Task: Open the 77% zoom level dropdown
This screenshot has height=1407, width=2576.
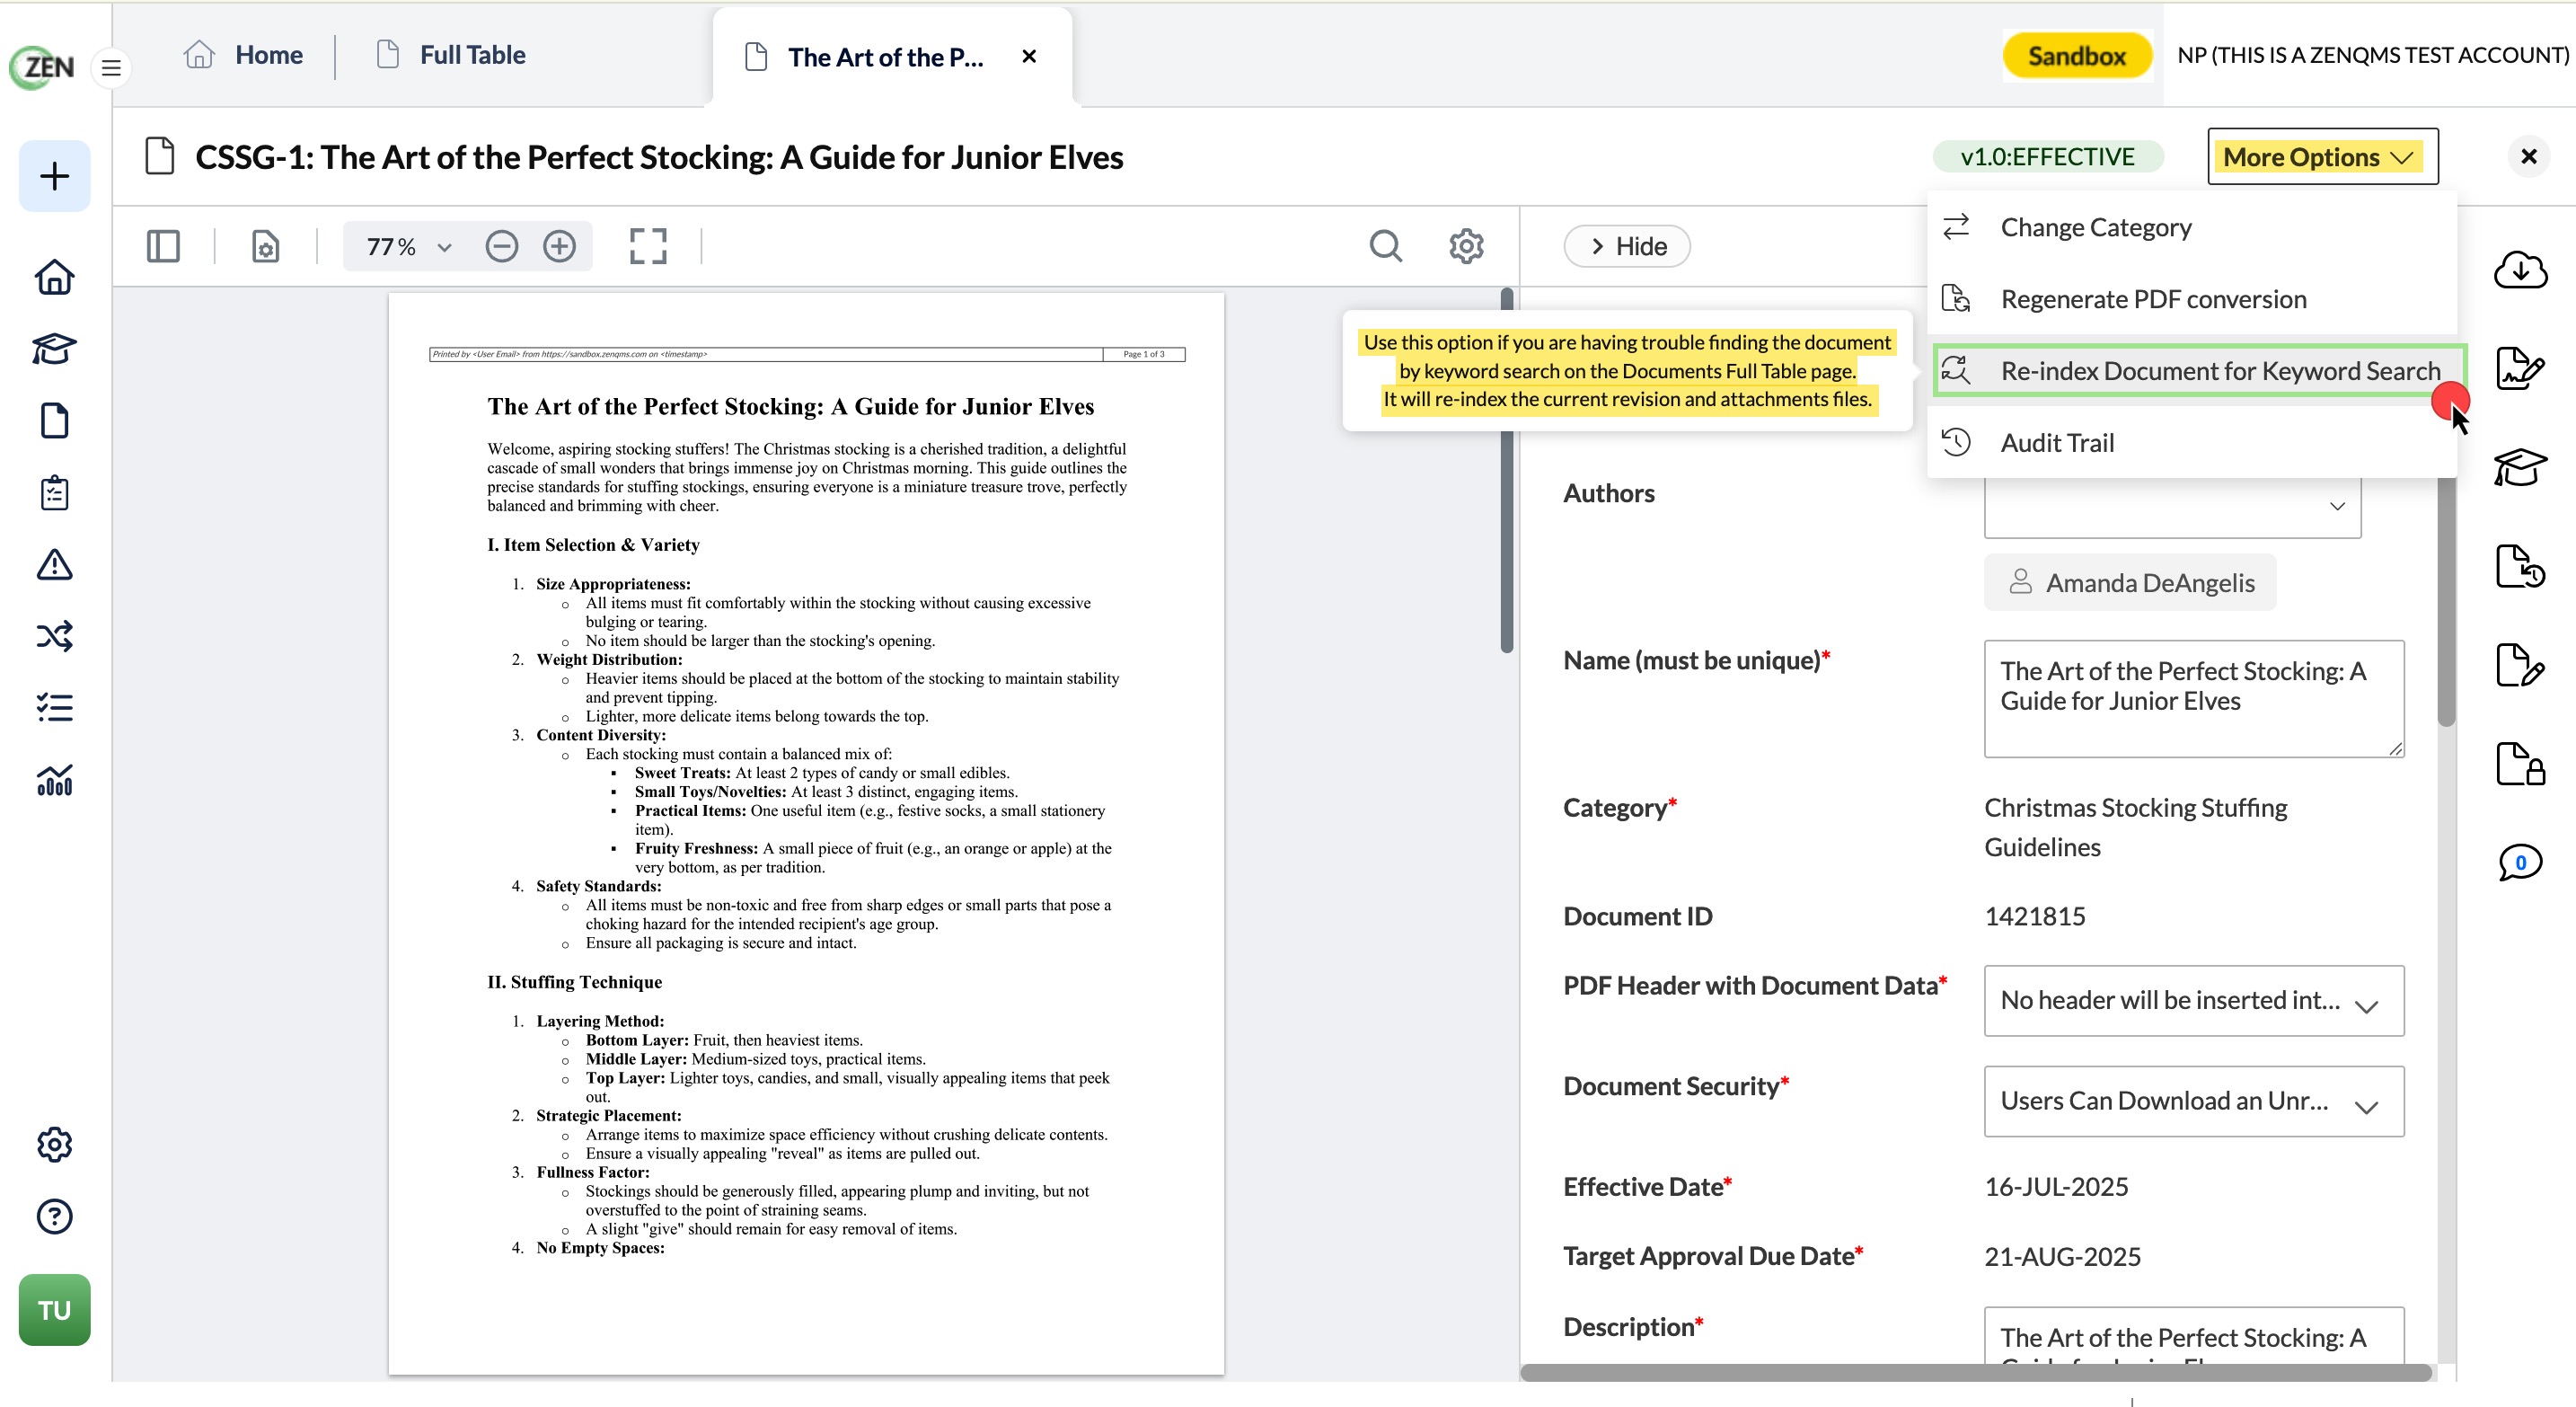Action: tap(409, 246)
